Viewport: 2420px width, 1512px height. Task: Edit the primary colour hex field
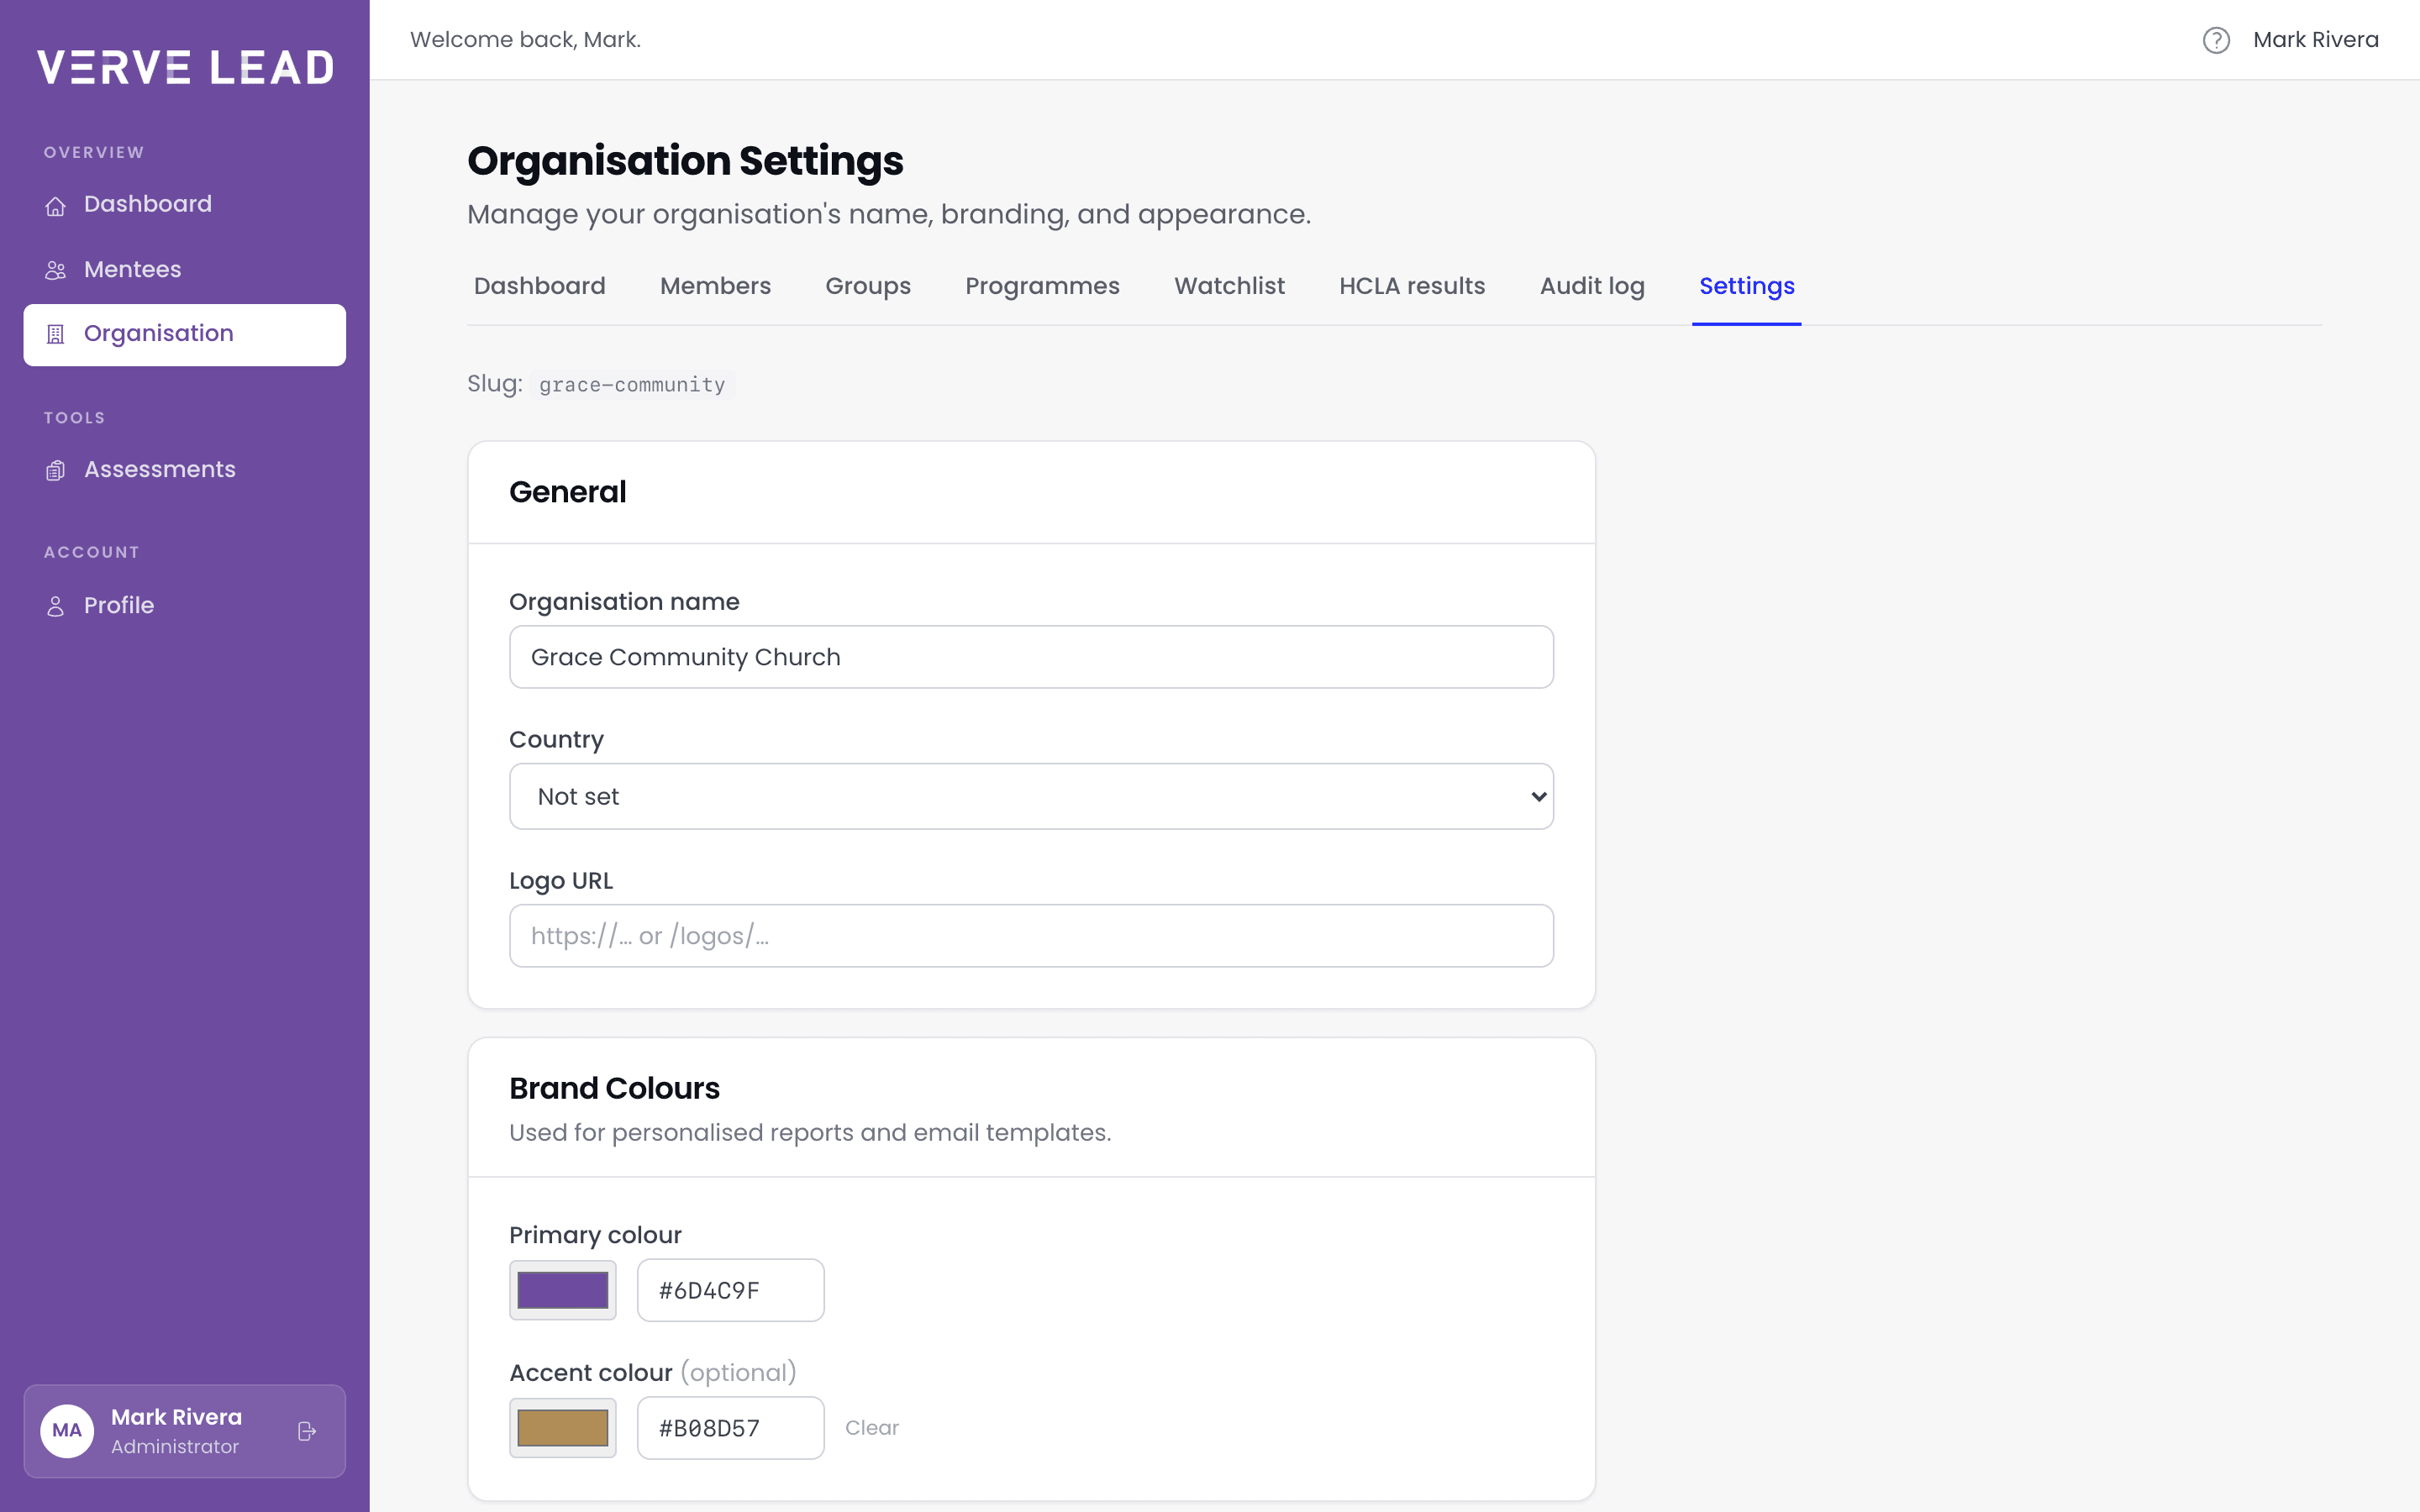[x=731, y=1290]
